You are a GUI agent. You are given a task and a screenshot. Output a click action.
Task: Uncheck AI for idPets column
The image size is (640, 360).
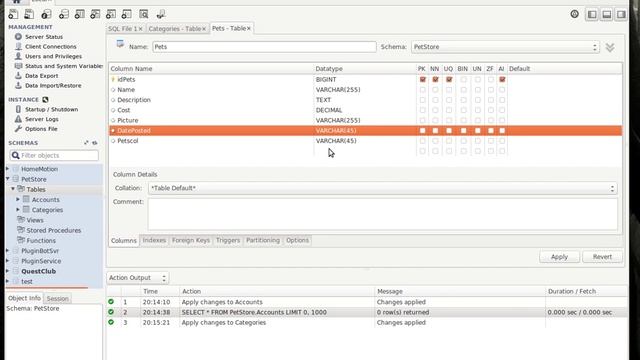coord(502,79)
